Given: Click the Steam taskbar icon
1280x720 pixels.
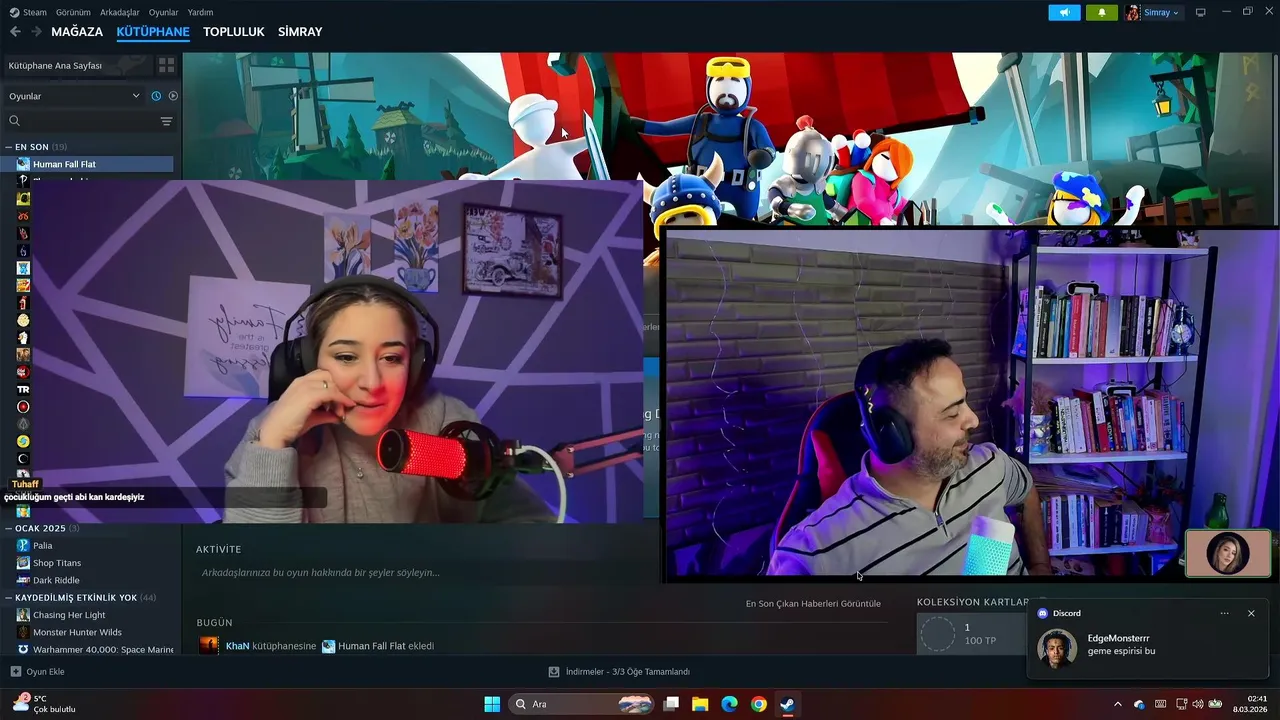Looking at the screenshot, I should point(788,704).
